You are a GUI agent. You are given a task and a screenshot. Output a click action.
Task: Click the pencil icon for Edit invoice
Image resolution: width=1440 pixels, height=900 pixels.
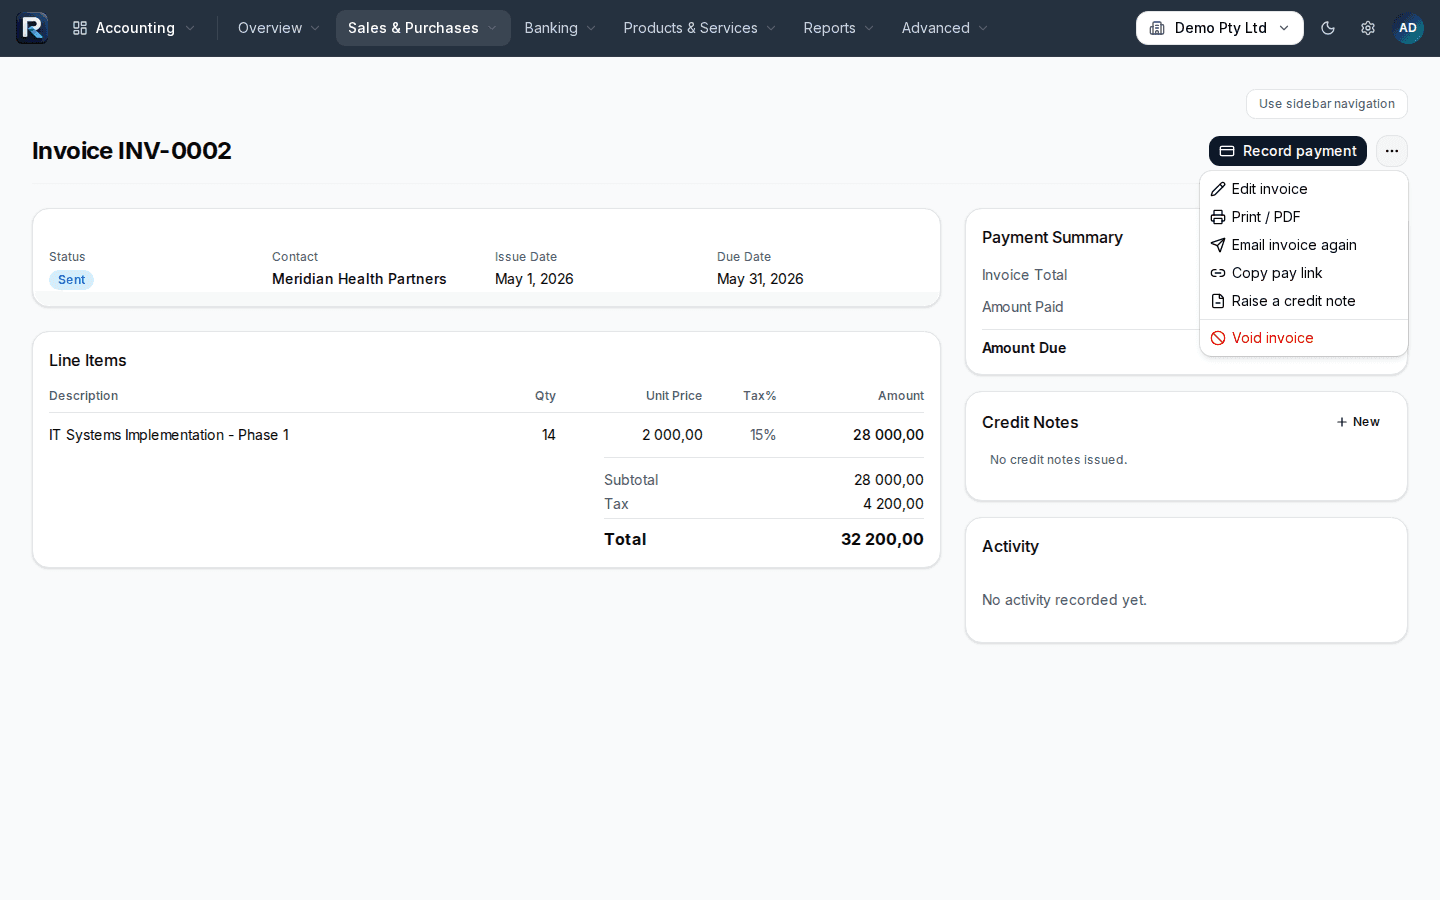coord(1218,189)
